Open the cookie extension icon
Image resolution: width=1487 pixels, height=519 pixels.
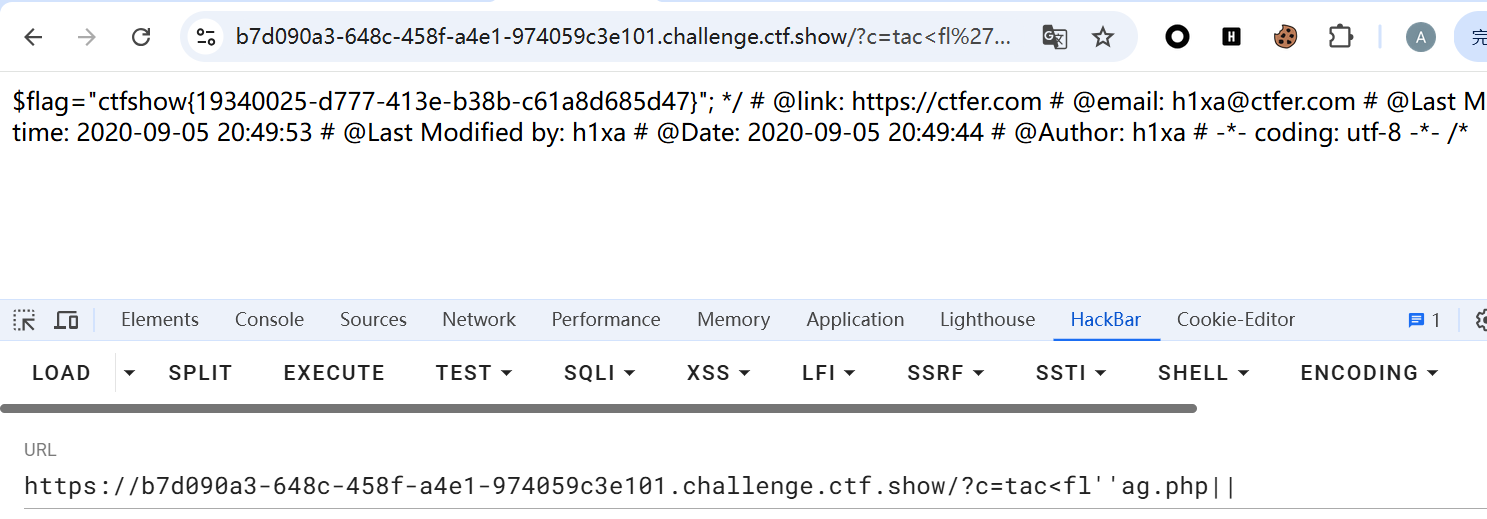click(x=1285, y=38)
